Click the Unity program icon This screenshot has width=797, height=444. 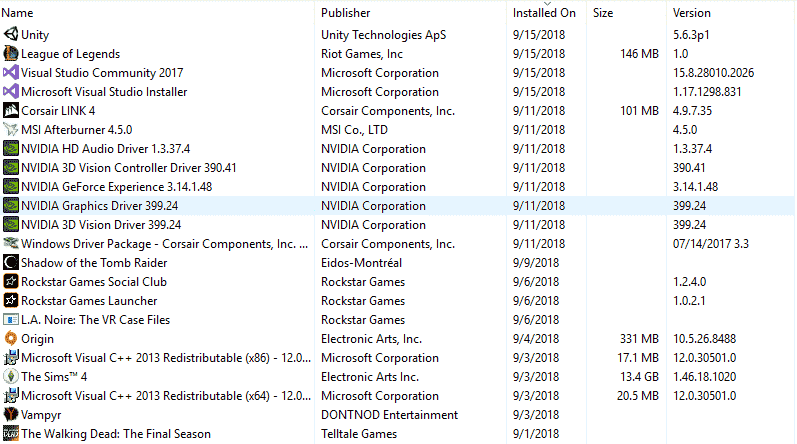coord(11,34)
